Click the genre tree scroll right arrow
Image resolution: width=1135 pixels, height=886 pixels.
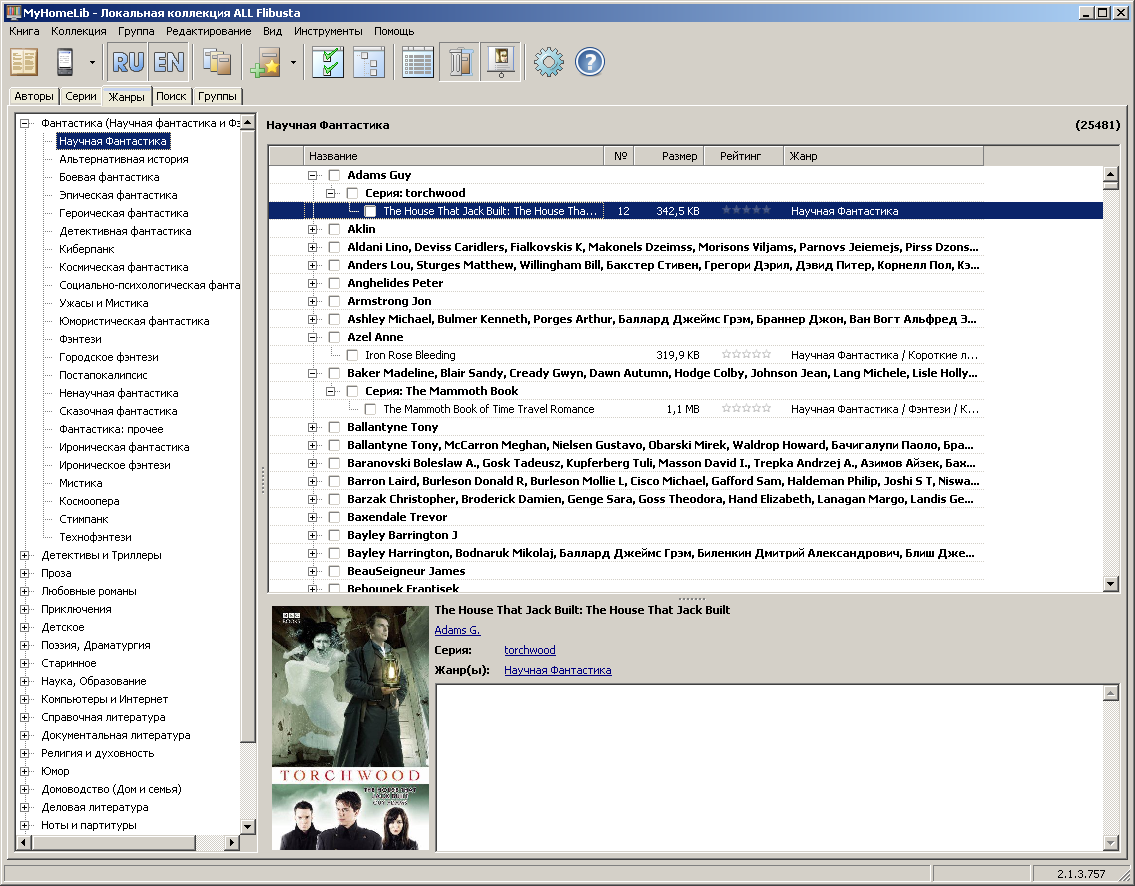[232, 843]
